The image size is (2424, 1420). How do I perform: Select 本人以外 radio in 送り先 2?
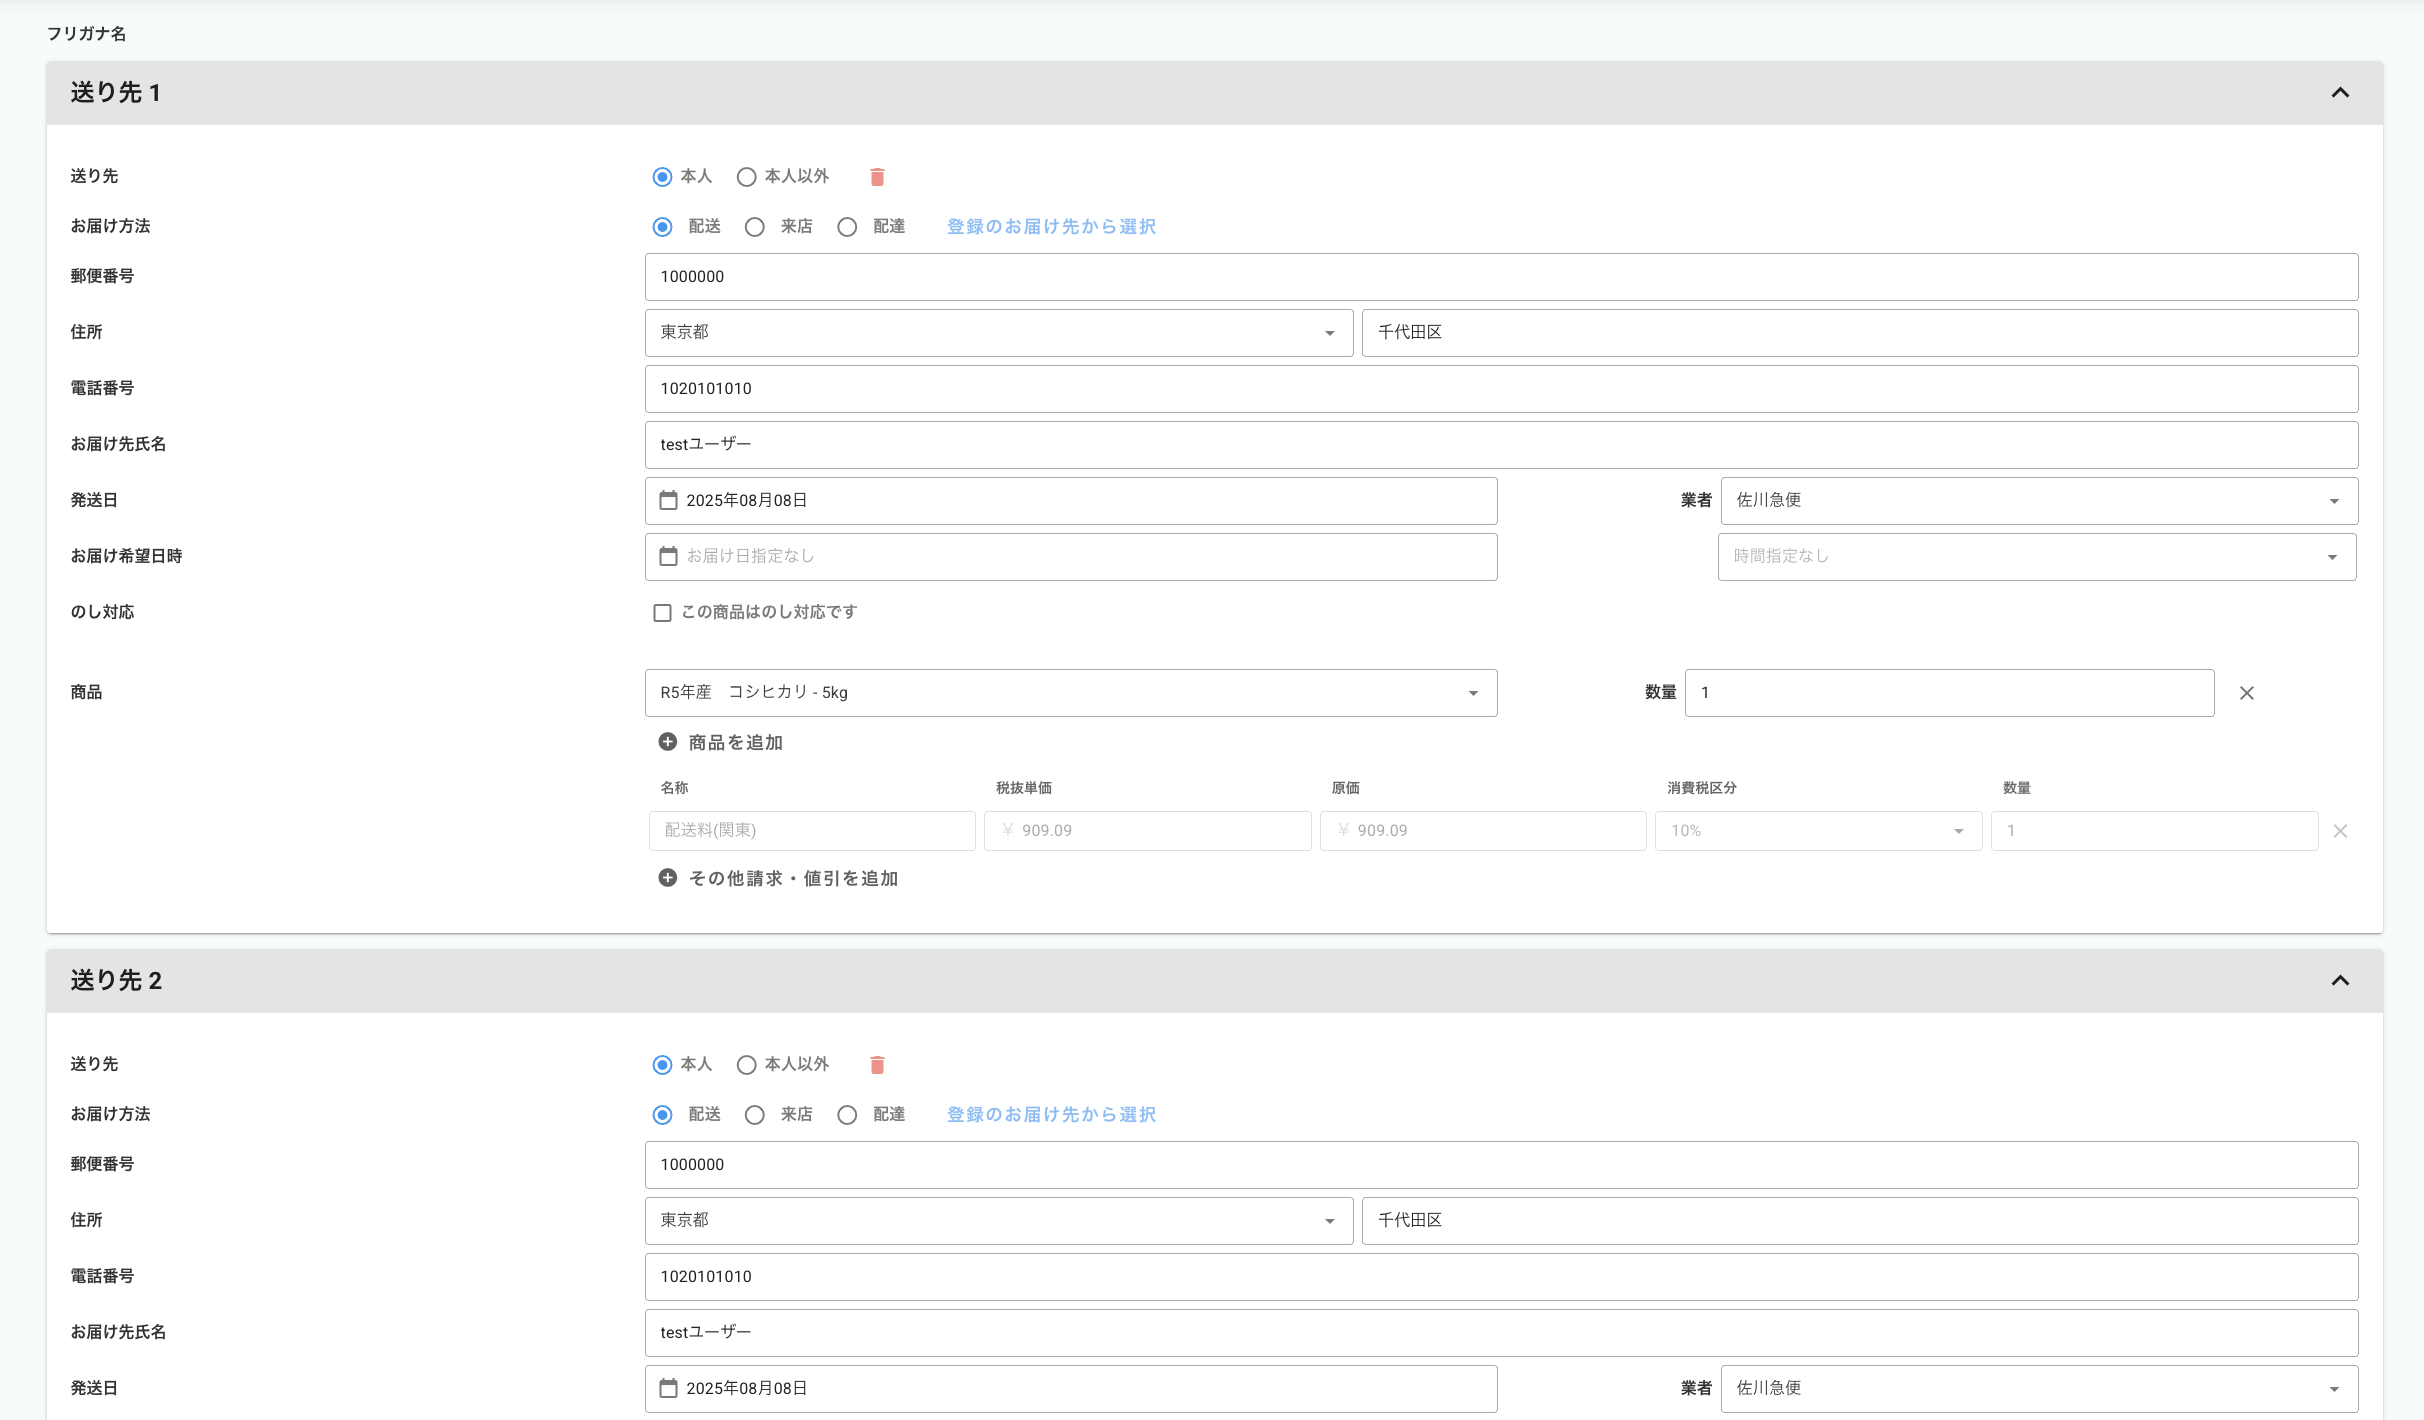tap(746, 1065)
